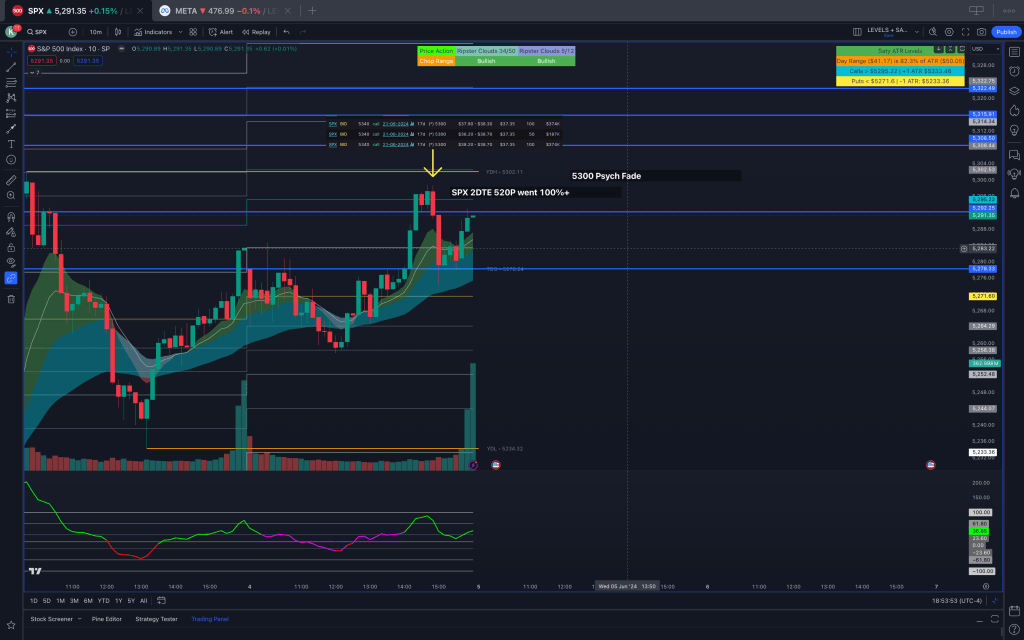Expand the collapsed indicator legend chevron

pos(30,72)
